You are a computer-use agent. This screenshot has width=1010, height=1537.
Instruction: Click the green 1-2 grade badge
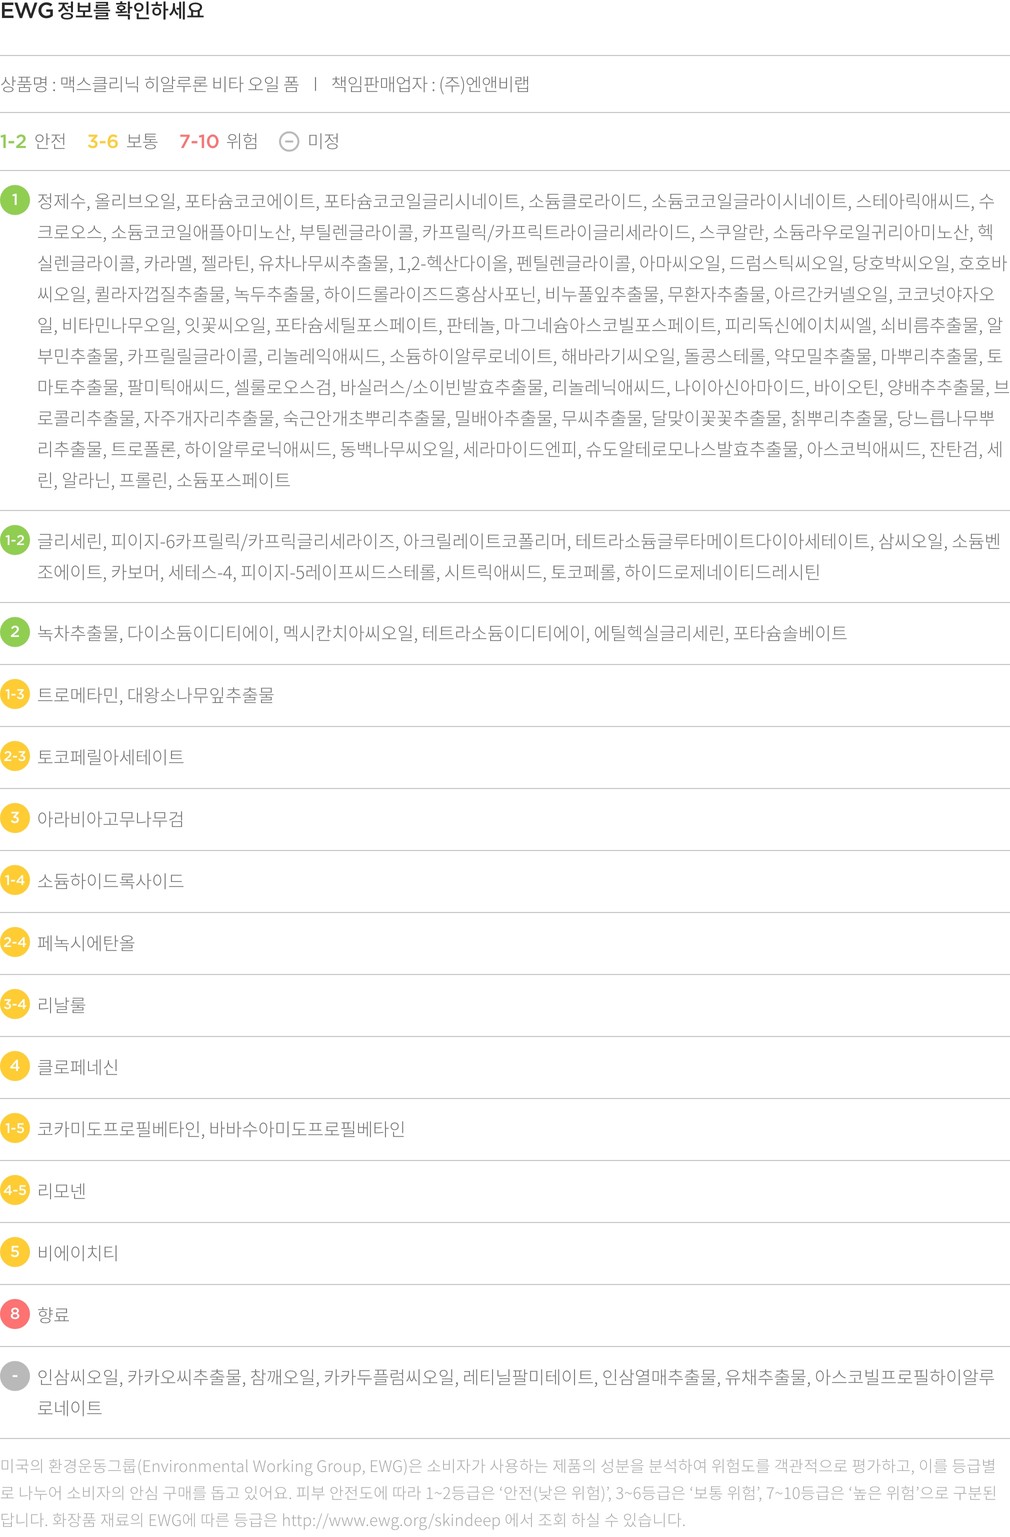[x=15, y=540]
